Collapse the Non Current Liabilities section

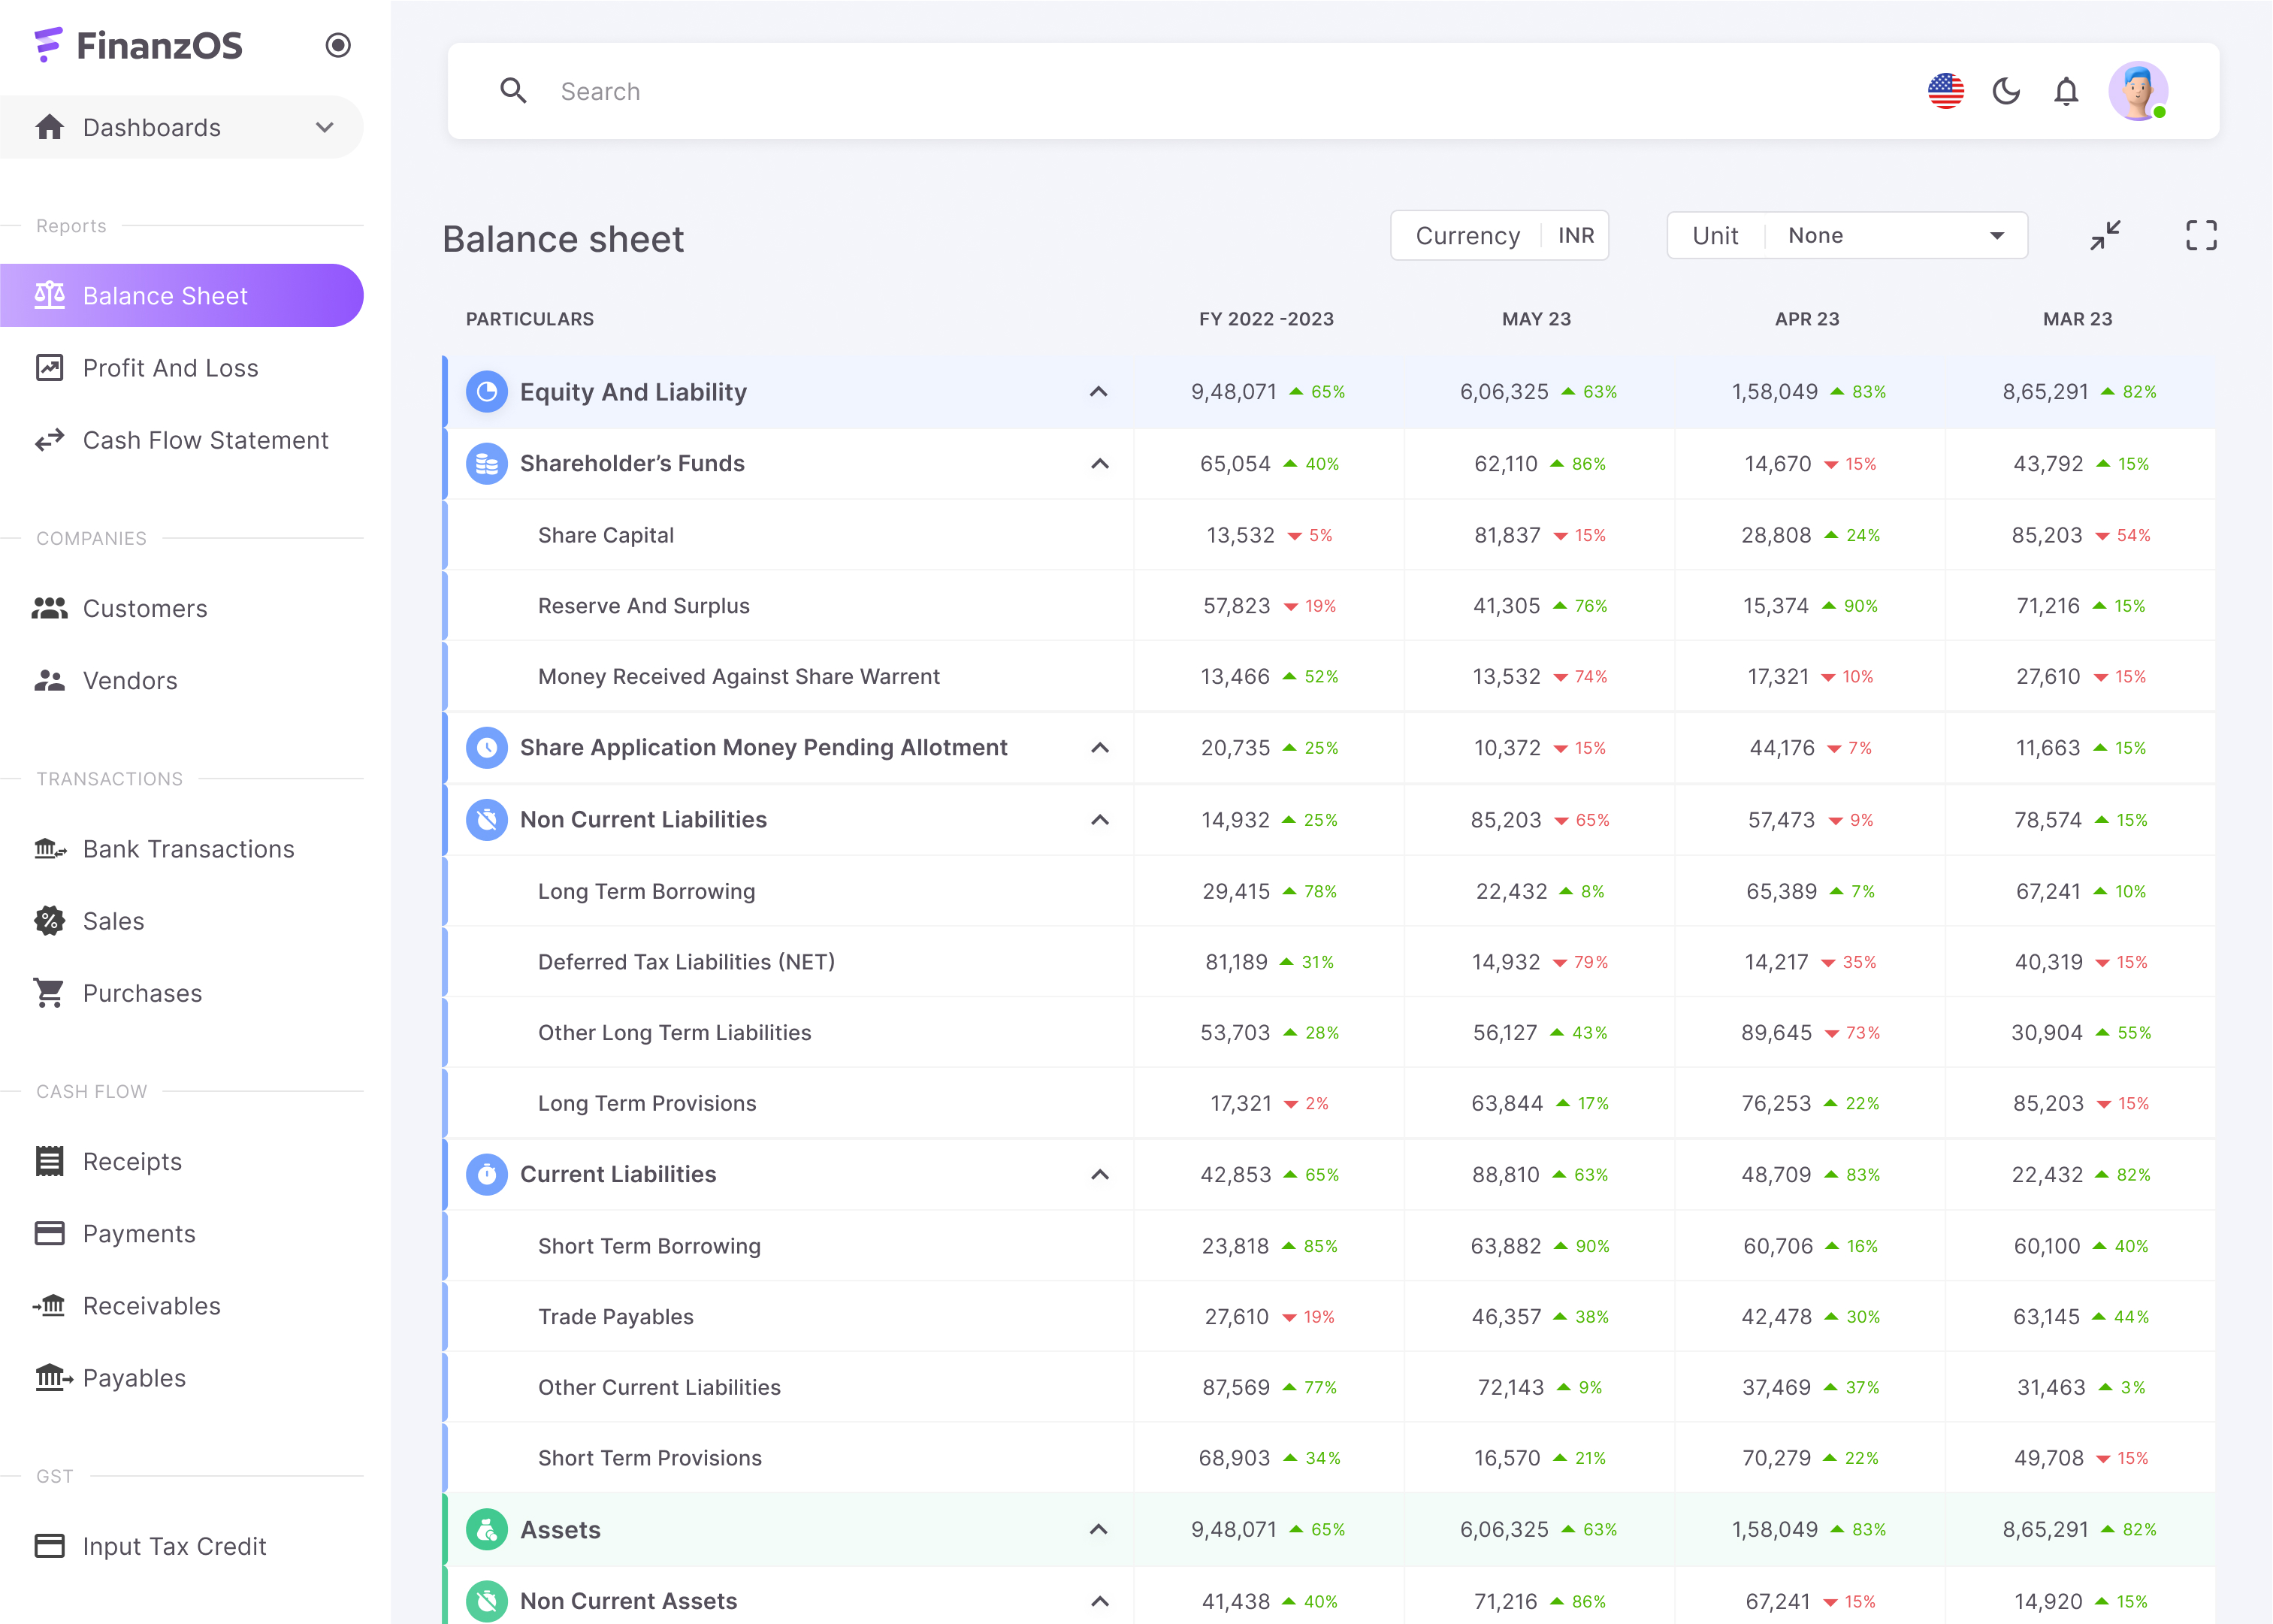coord(1100,820)
